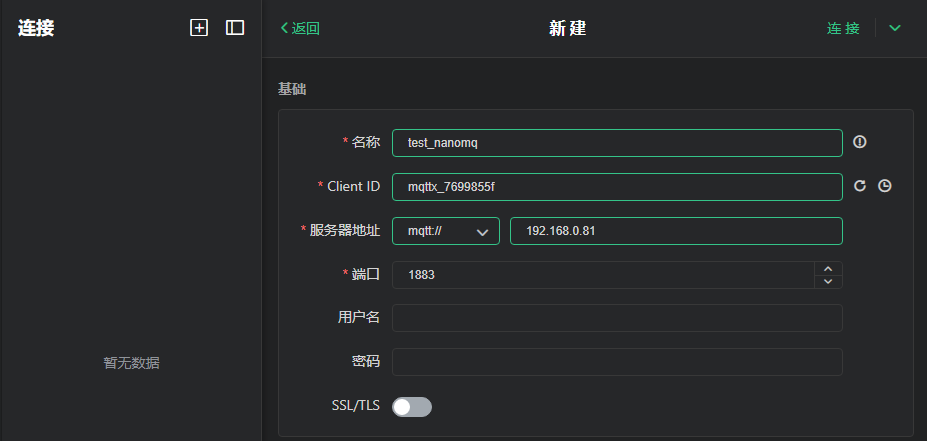This screenshot has height=441, width=927.
Task: Click the 密码 password field
Action: tap(617, 361)
